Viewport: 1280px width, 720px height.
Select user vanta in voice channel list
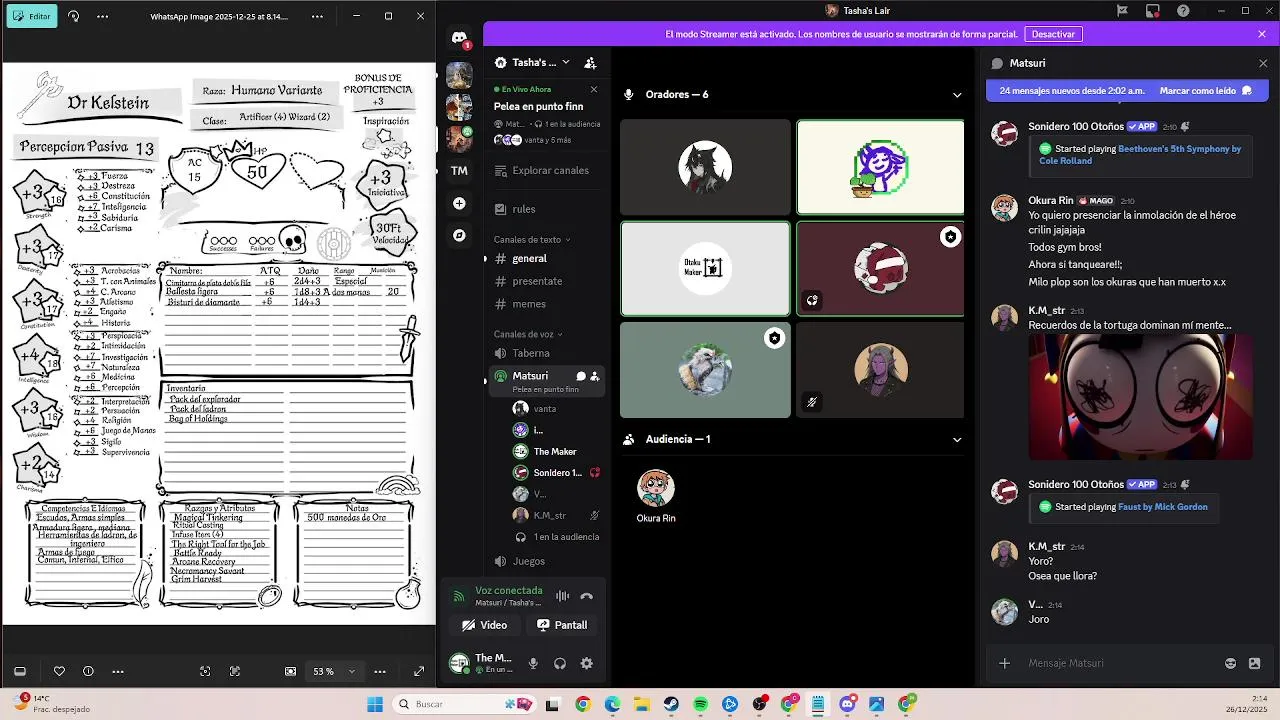[x=558, y=409]
